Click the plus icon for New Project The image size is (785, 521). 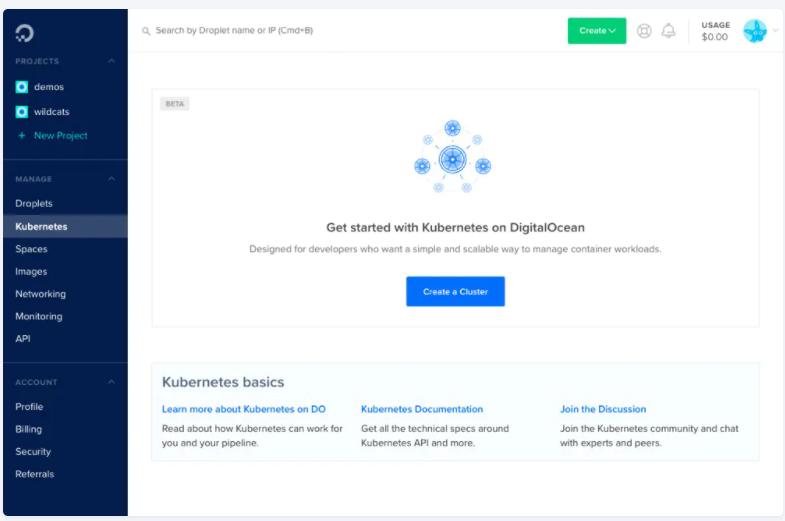(22, 136)
